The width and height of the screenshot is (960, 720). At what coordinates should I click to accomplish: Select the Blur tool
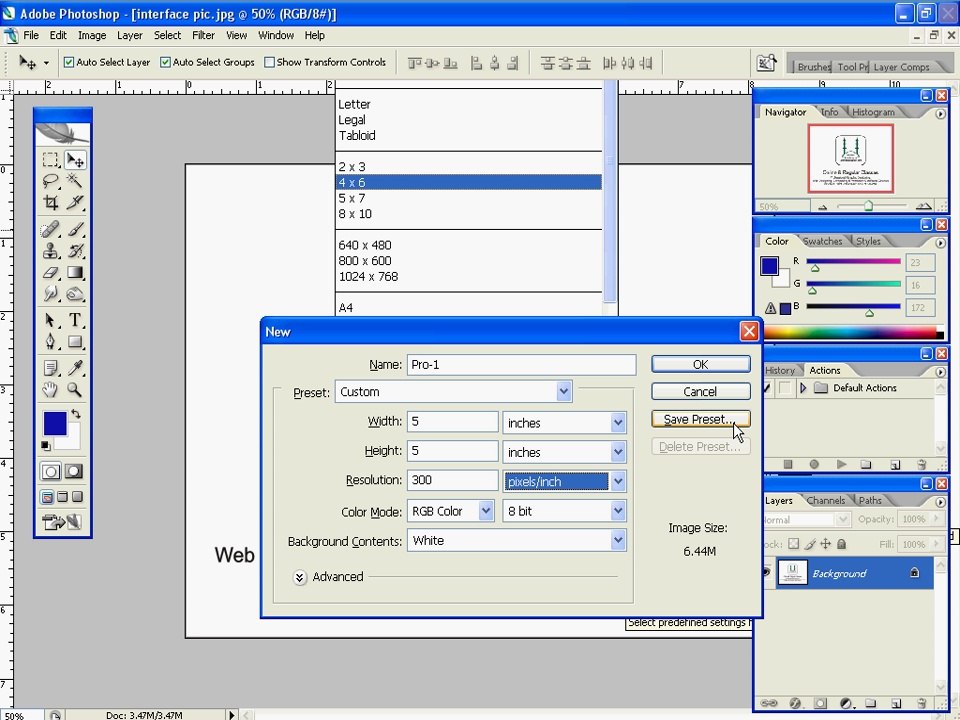click(x=50, y=293)
